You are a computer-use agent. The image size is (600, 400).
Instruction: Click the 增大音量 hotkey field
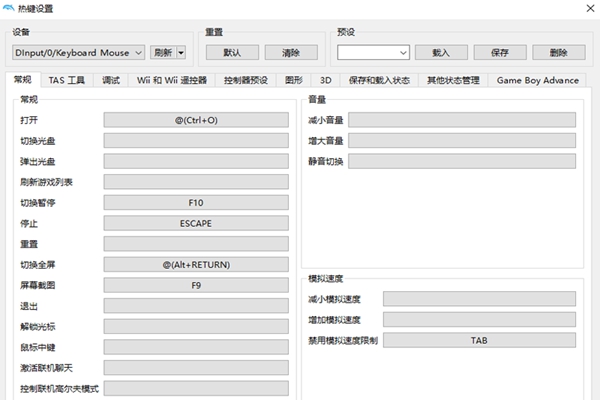coord(462,140)
